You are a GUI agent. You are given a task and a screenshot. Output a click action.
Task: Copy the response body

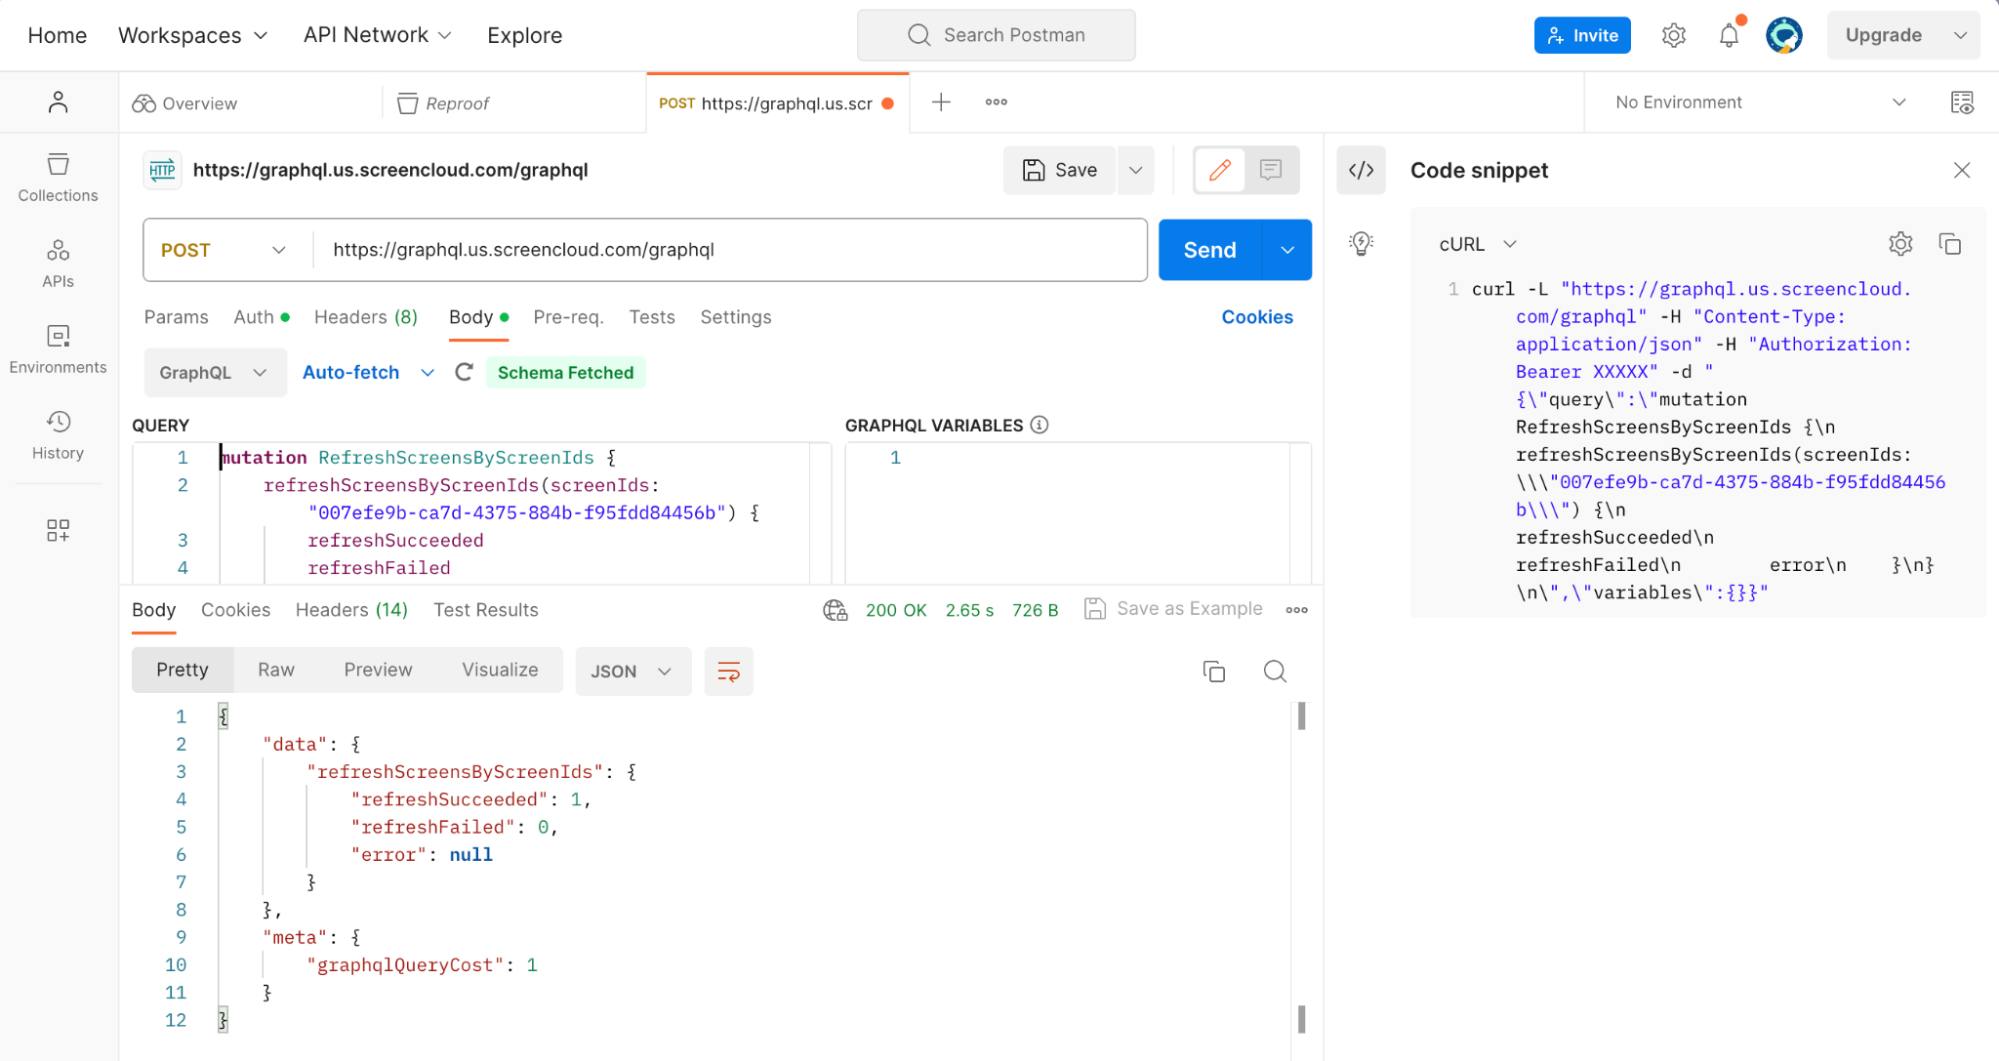[1214, 671]
